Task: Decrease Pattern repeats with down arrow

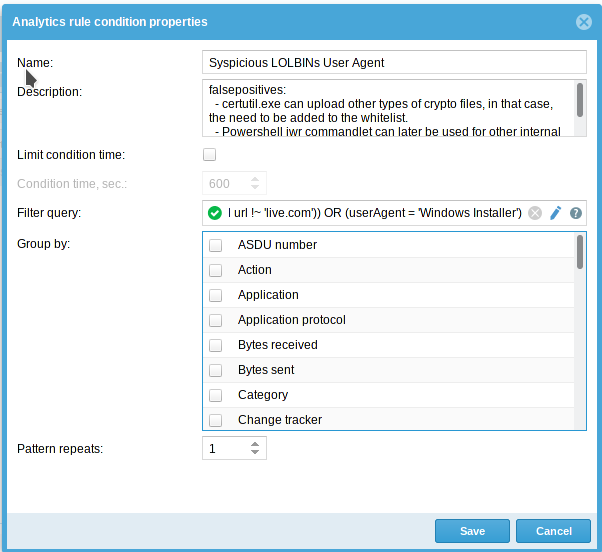Action: [x=255, y=452]
